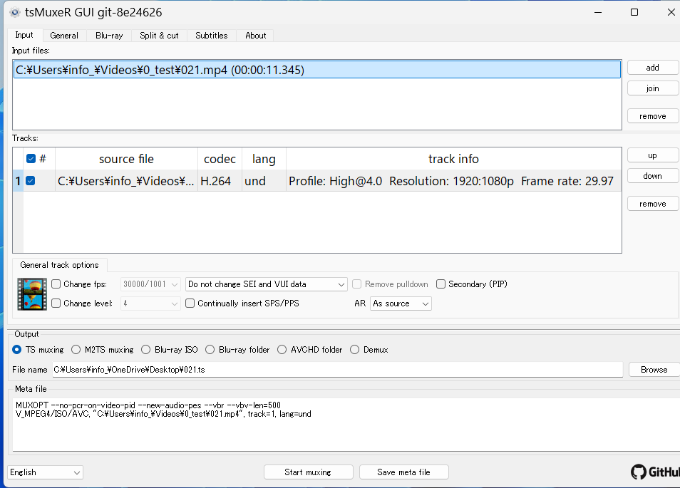Image resolution: width=680 pixels, height=488 pixels.
Task: Choose Blu-ray ISO output option
Action: 147,350
